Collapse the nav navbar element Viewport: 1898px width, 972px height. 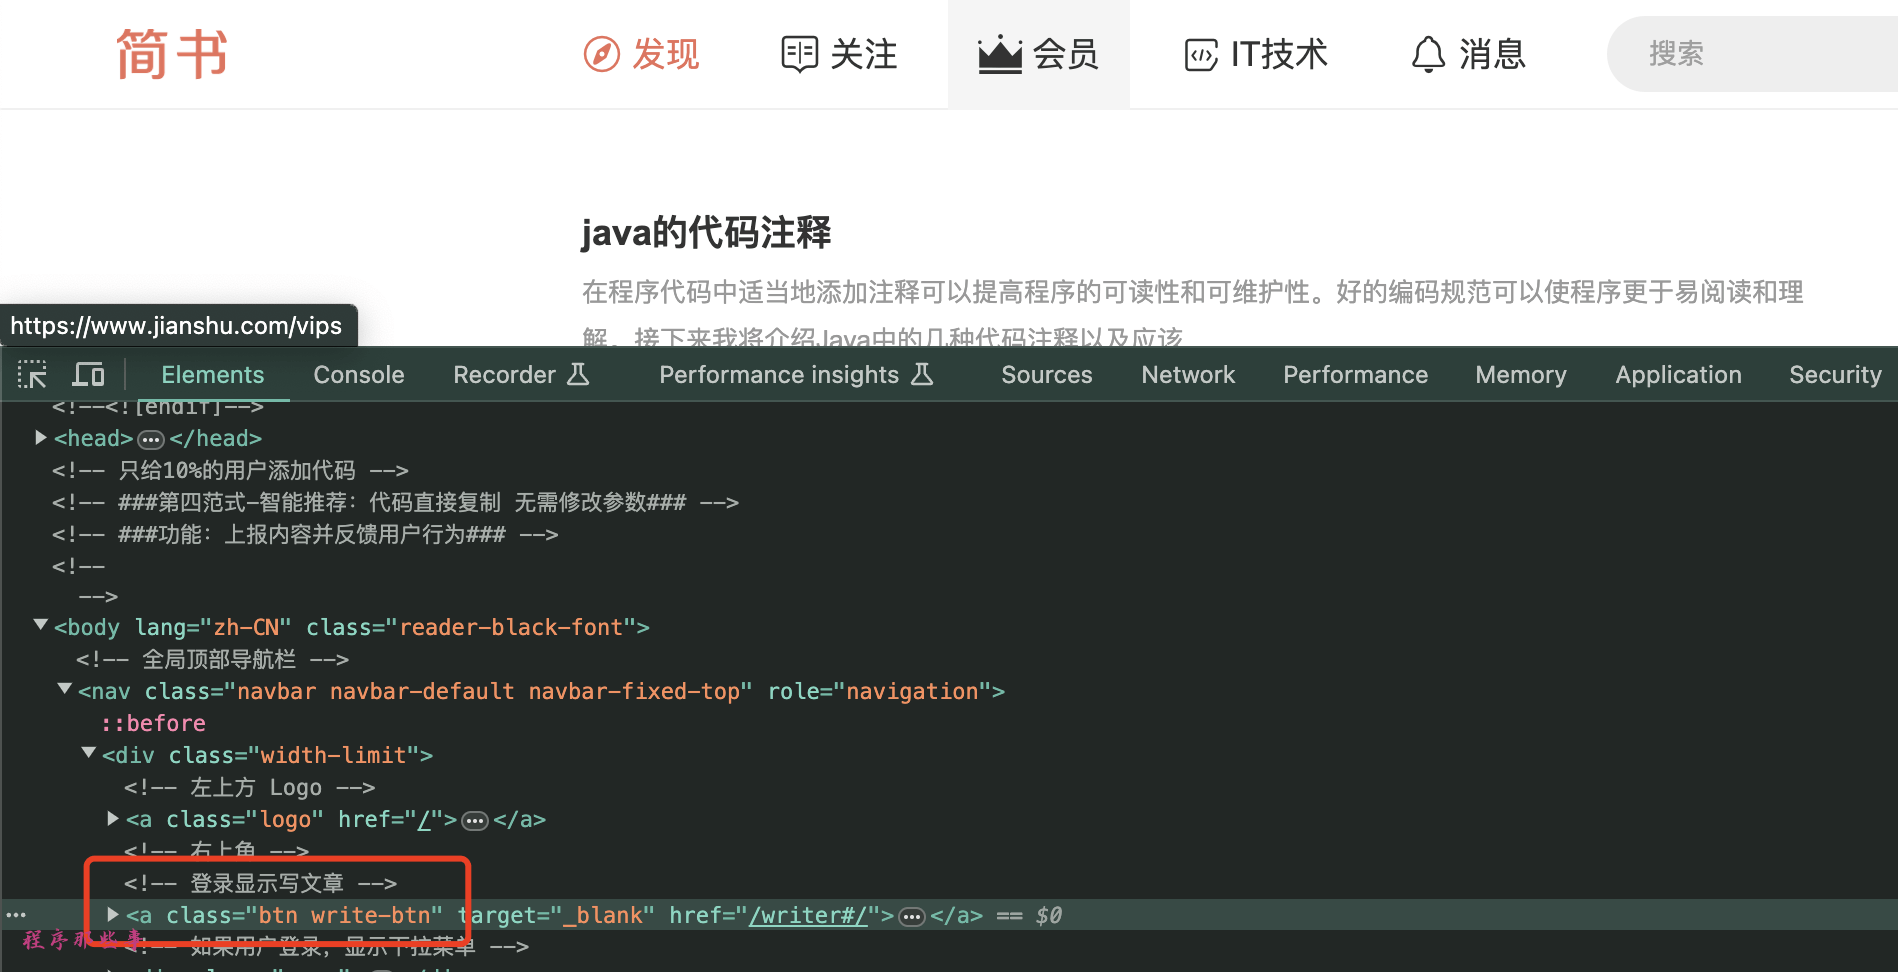pyautogui.click(x=65, y=689)
